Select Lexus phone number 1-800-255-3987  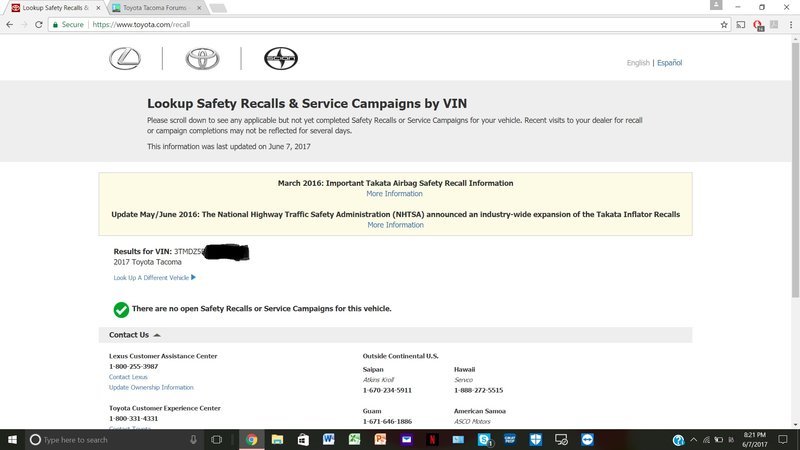click(x=134, y=366)
